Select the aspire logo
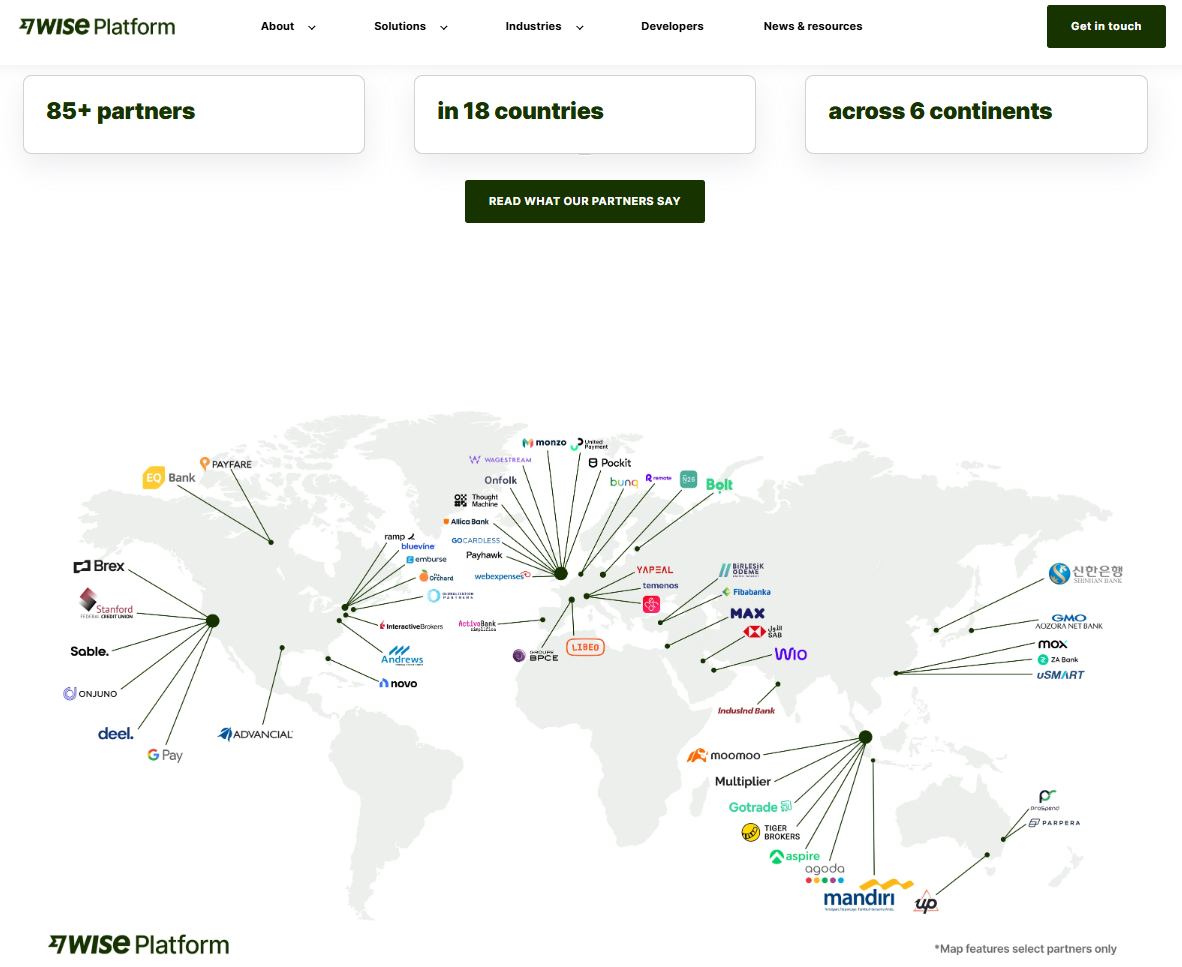The width and height of the screenshot is (1182, 967). coord(795,857)
